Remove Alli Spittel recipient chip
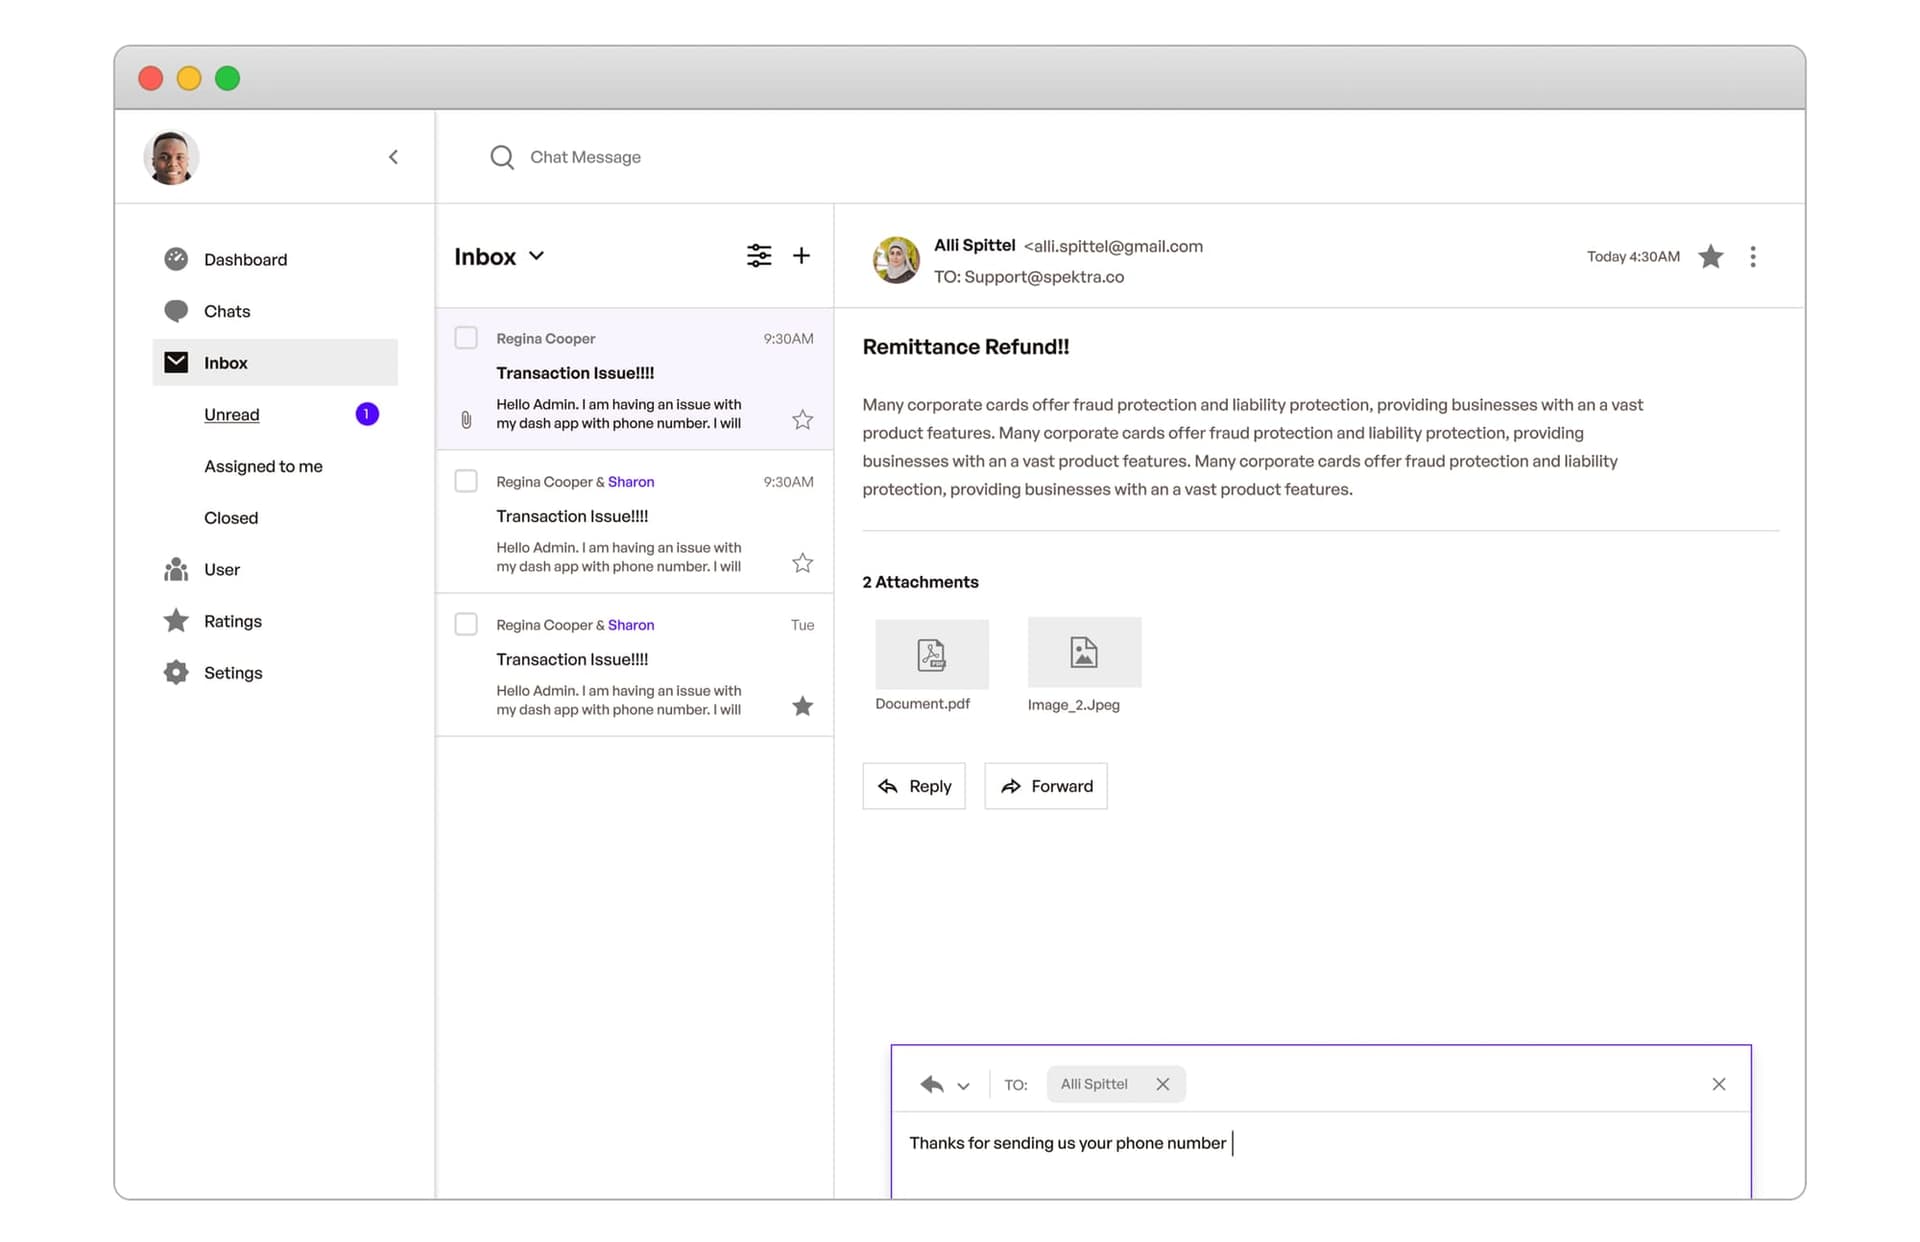1920x1242 pixels. (1162, 1084)
